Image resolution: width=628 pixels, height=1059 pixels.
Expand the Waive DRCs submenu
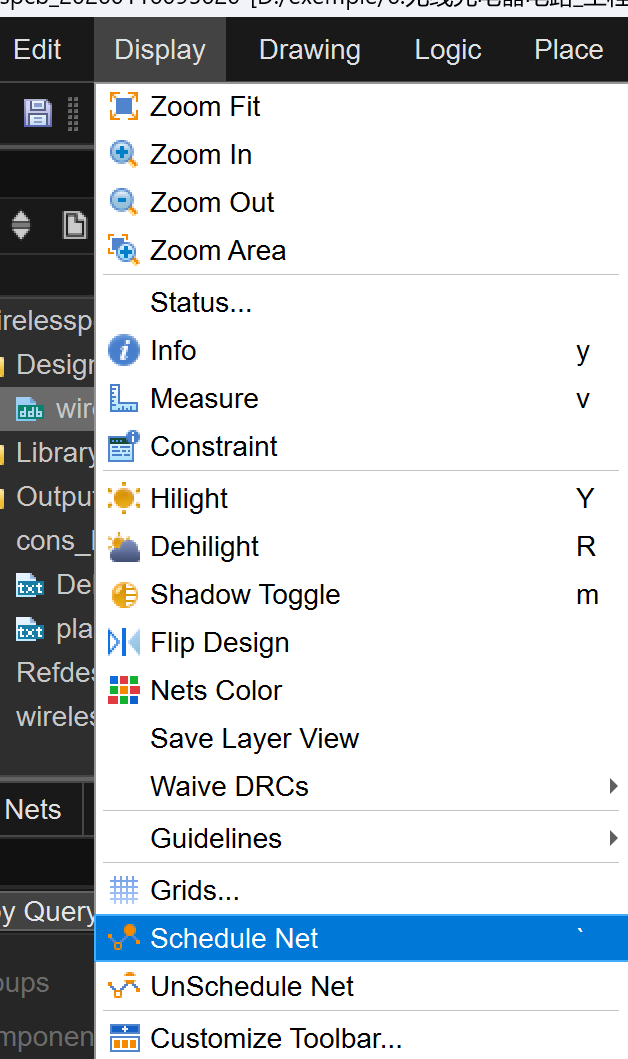click(x=612, y=786)
